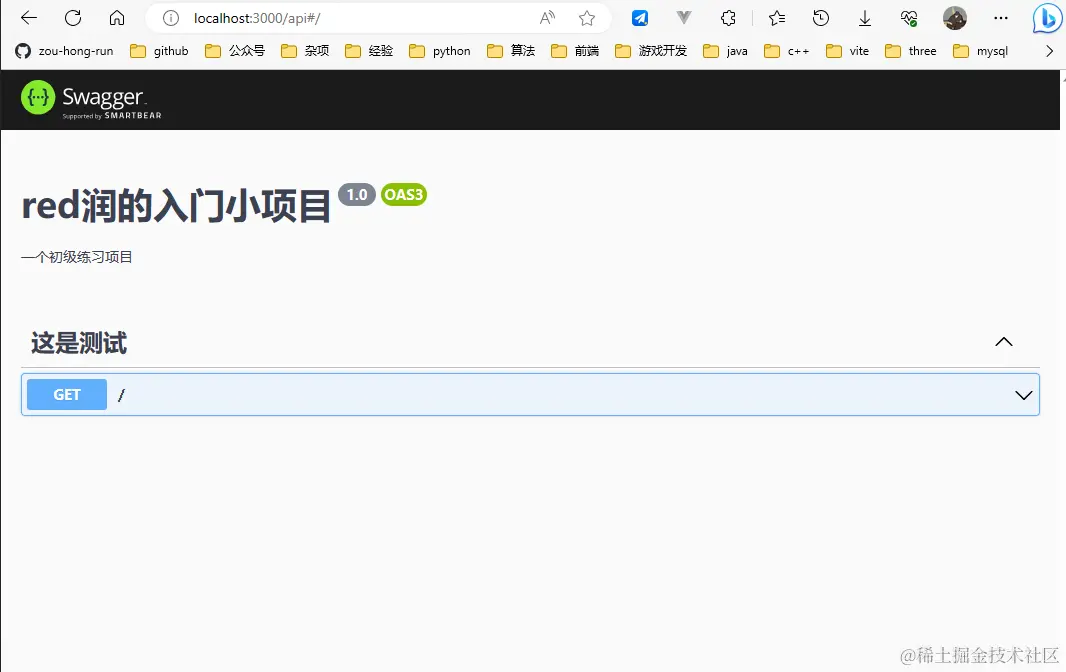1066x672 pixels.
Task: Open the browser home page
Action: tap(117, 18)
